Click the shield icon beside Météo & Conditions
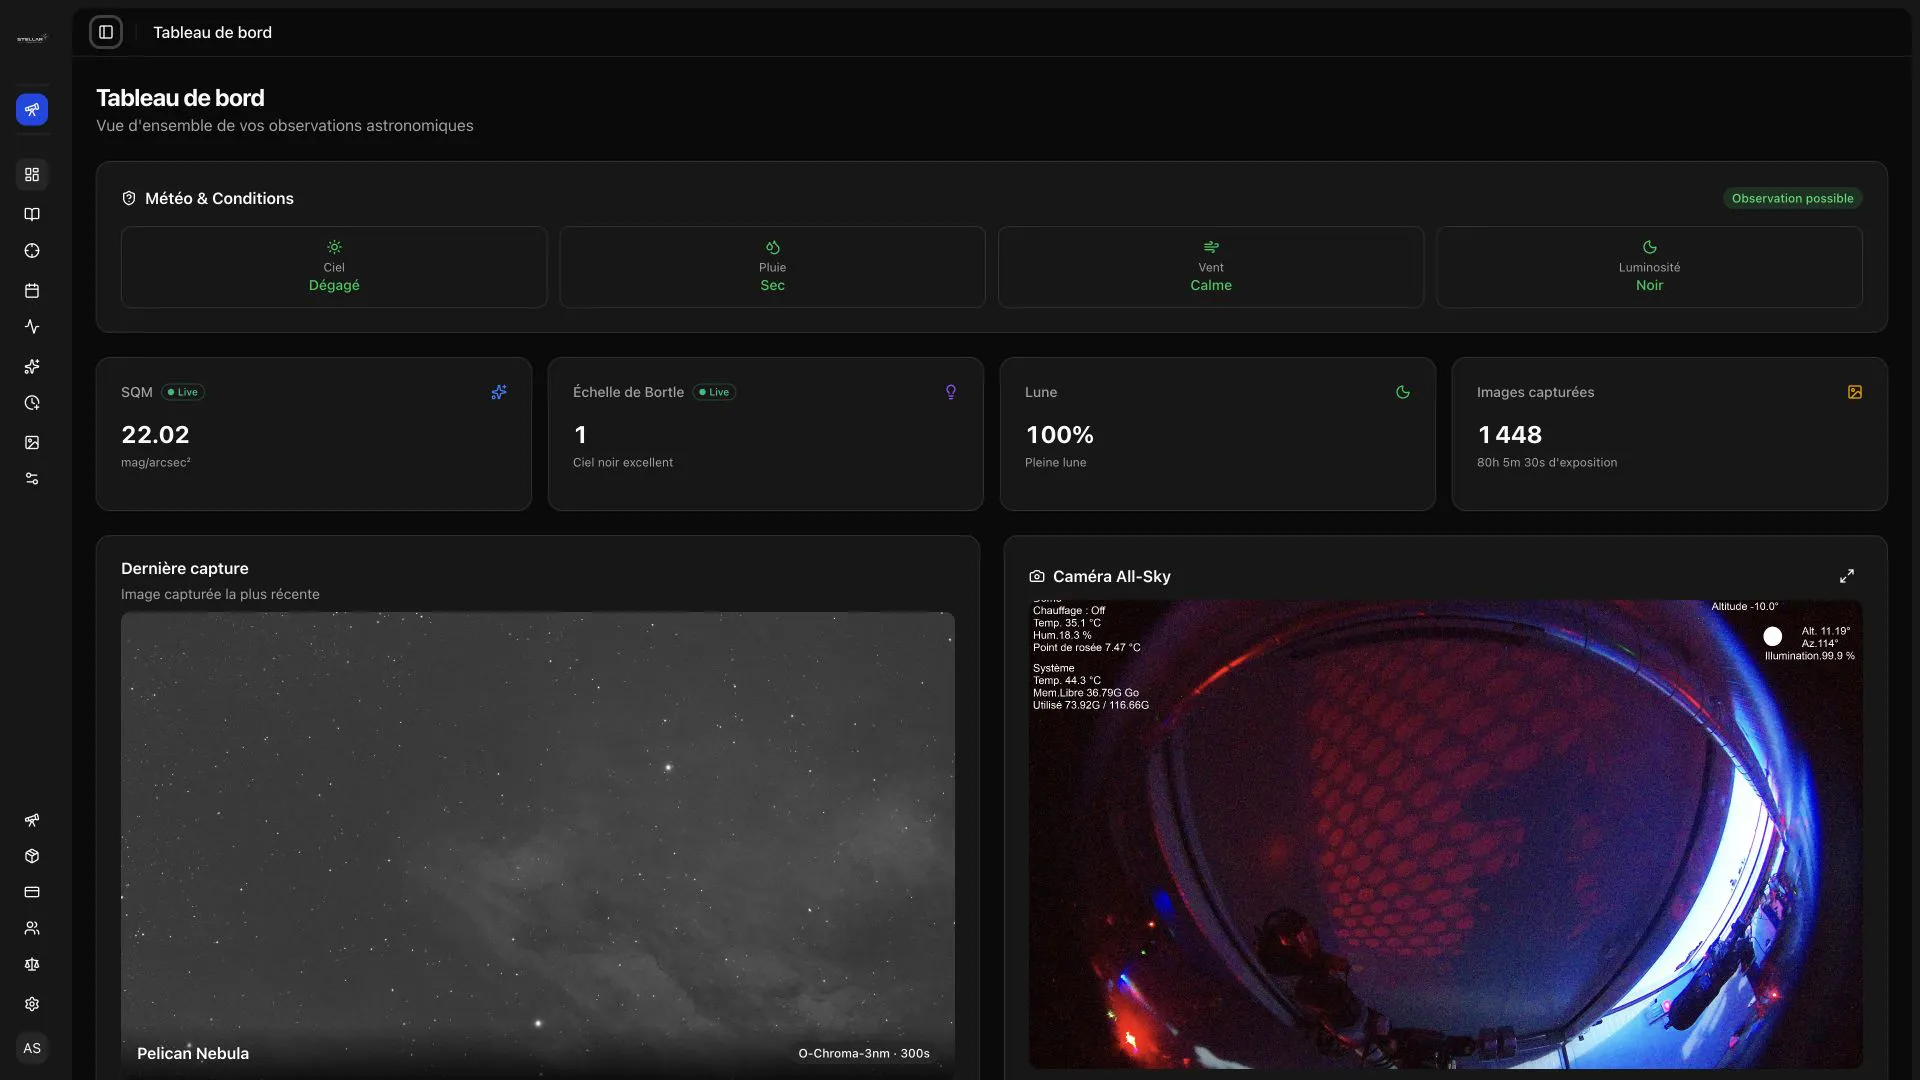Screen dimensions: 1920x1080 click(x=129, y=198)
